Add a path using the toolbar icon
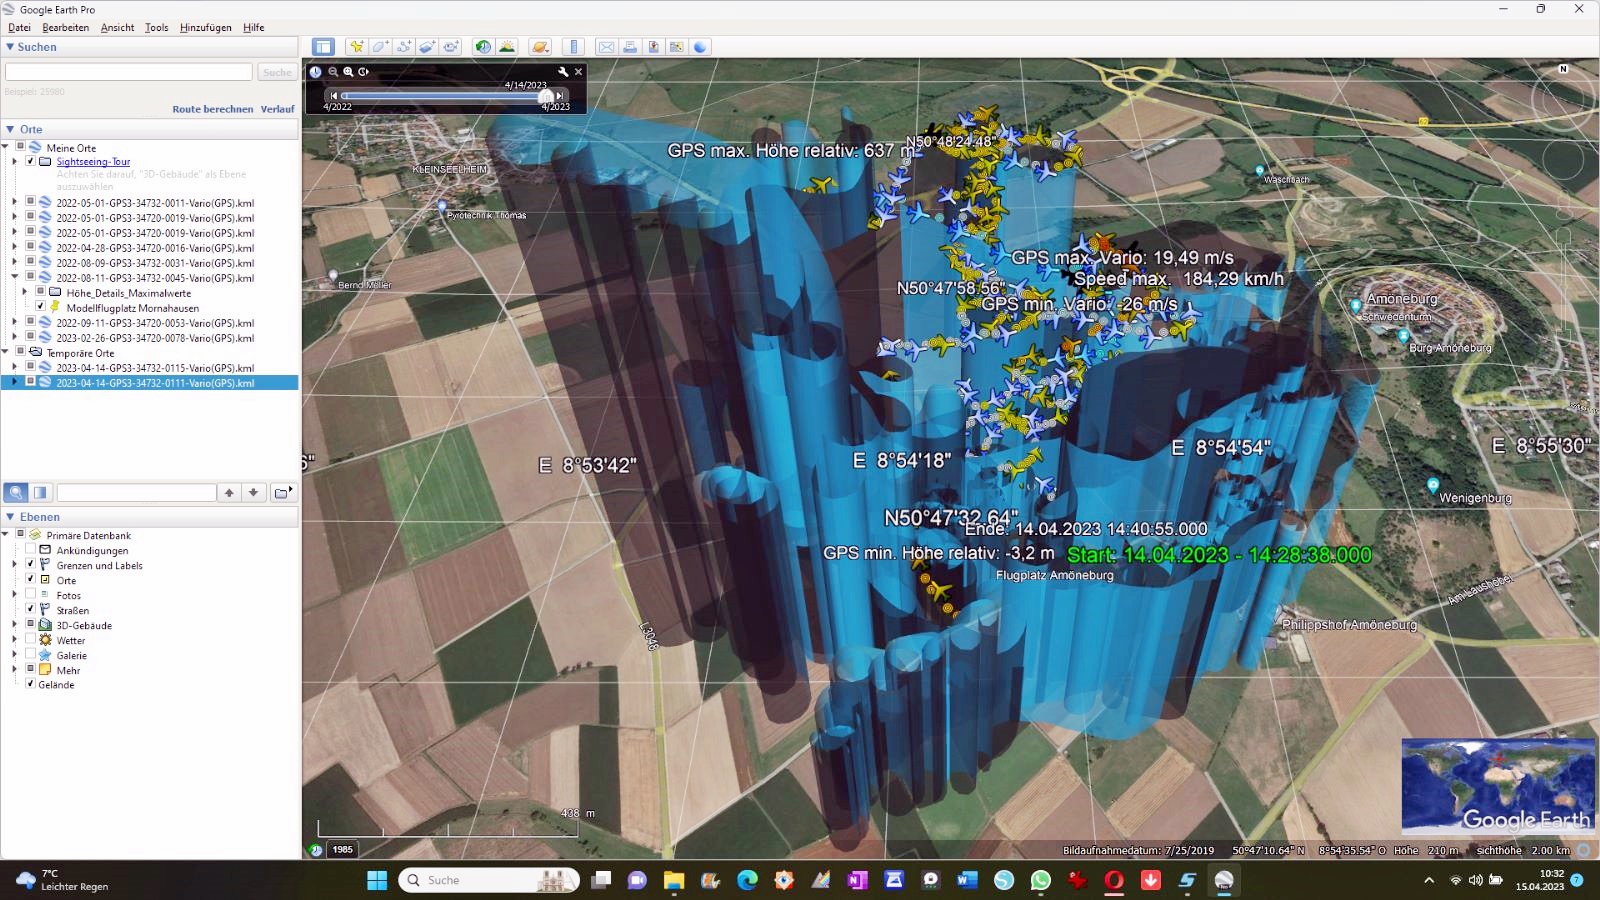Screen dimensions: 1600x900 pos(404,47)
